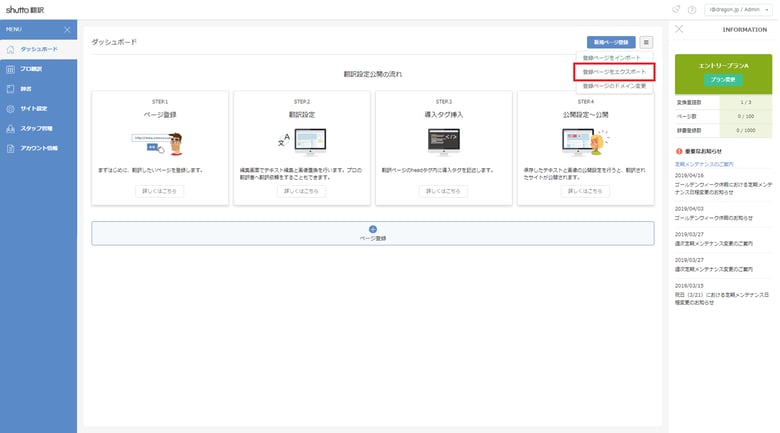This screenshot has height=433, width=780.
Task: Click the ダッシュボード page heading
Action: [114, 42]
